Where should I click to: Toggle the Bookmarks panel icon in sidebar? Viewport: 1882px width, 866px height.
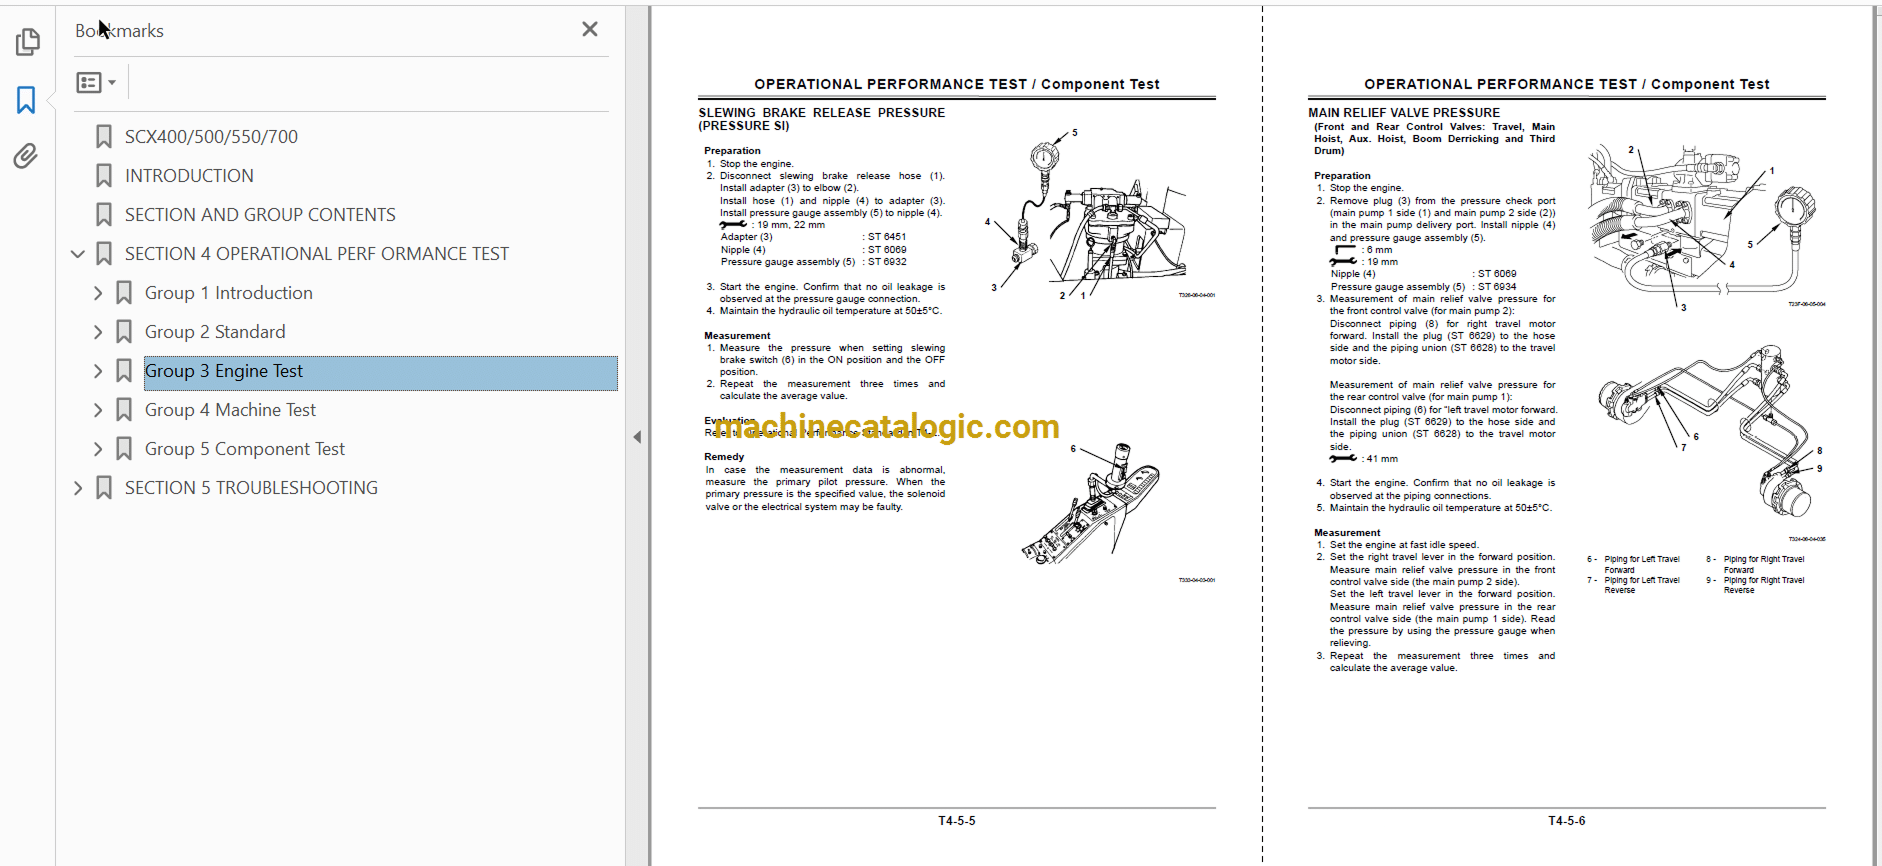[27, 100]
